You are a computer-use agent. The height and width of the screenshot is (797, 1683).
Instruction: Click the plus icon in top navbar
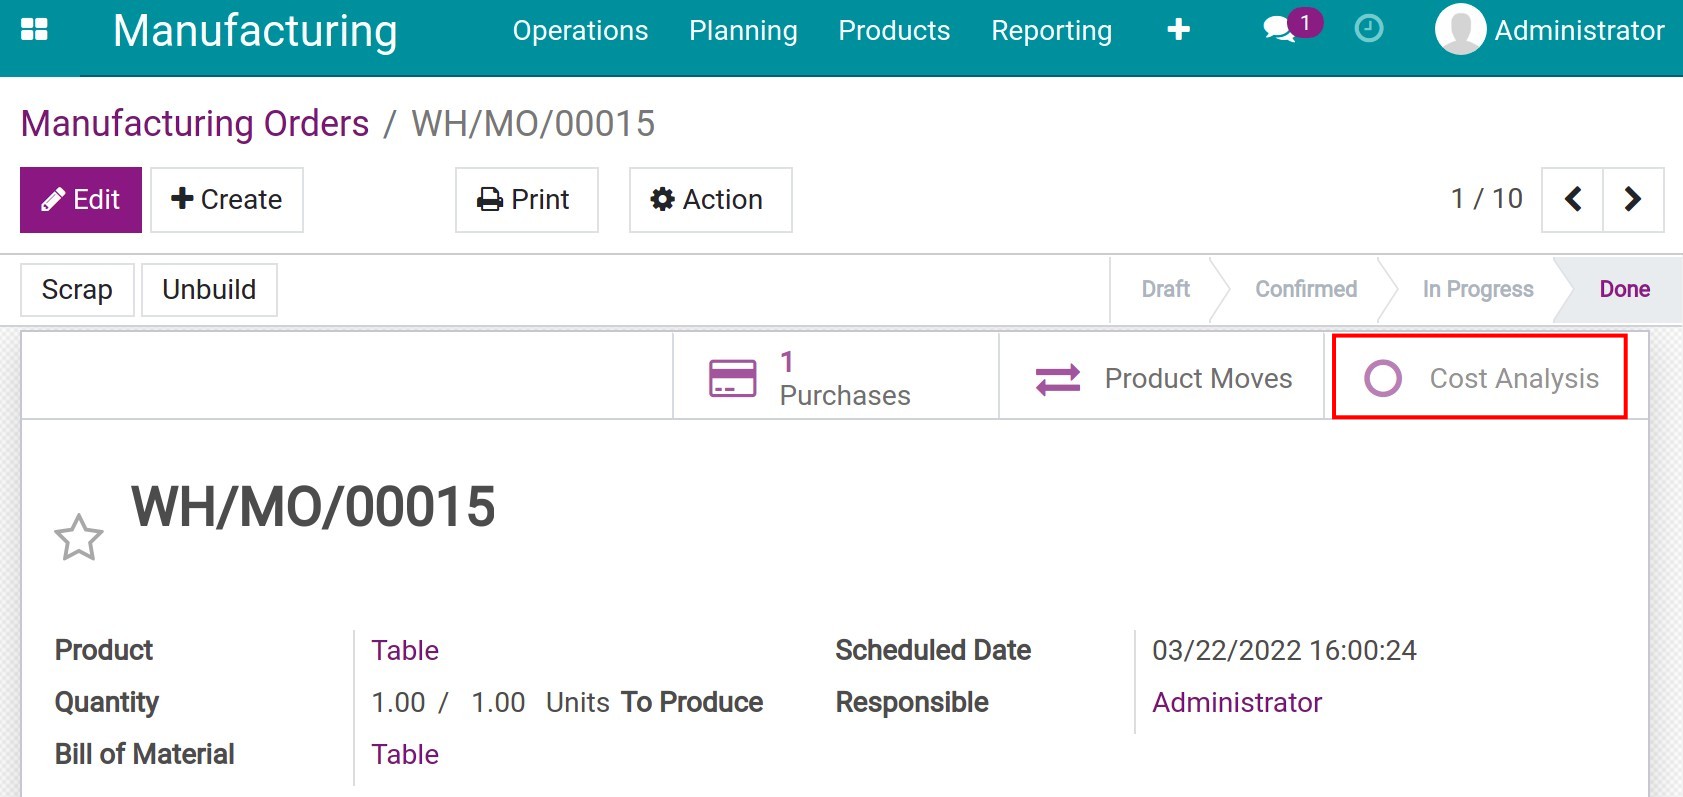click(1178, 30)
